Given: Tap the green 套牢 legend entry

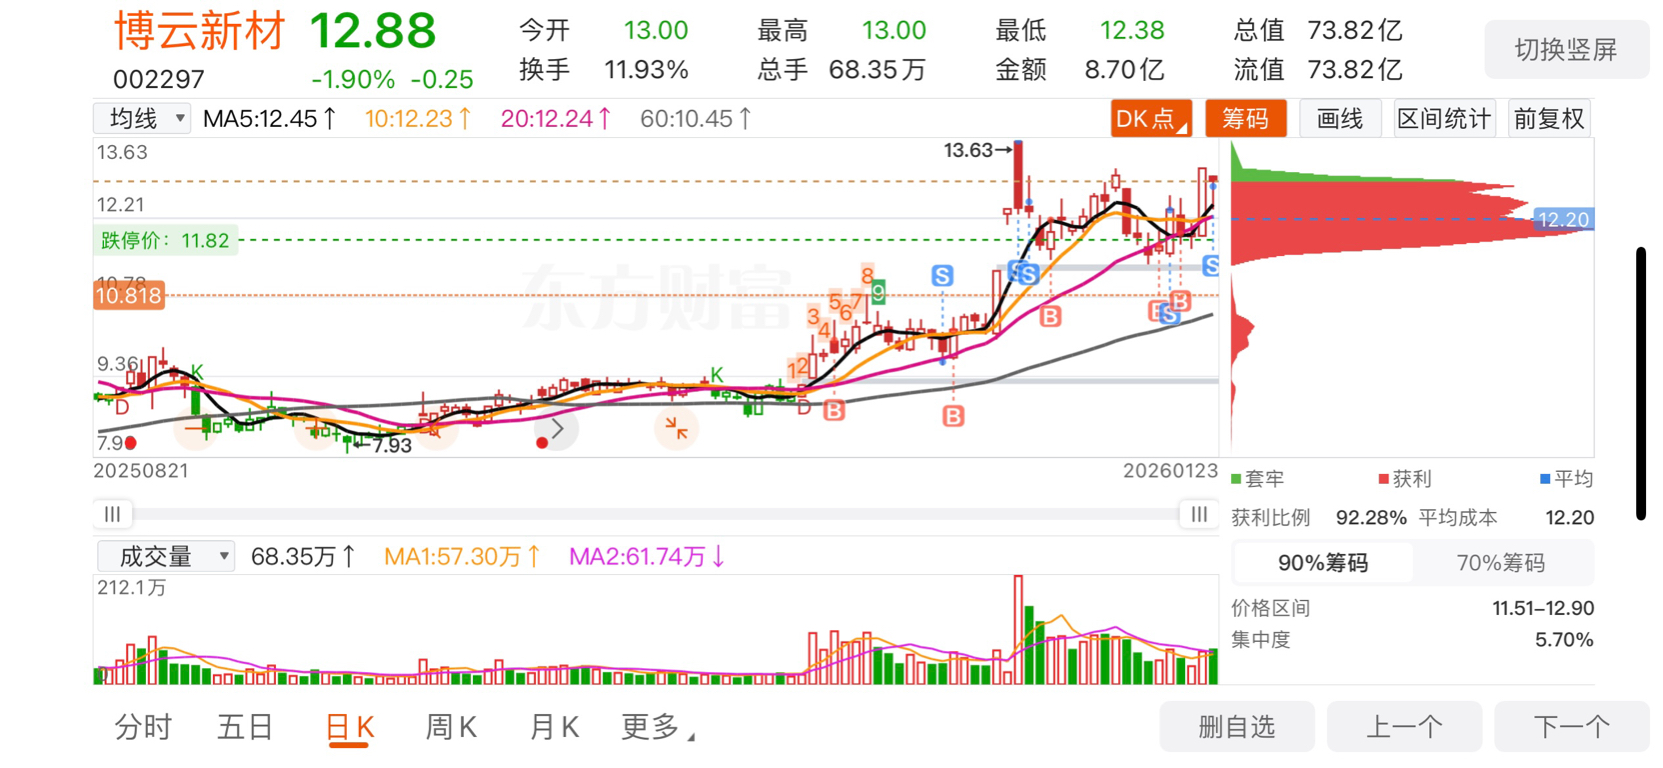Looking at the screenshot, I should click(1258, 479).
